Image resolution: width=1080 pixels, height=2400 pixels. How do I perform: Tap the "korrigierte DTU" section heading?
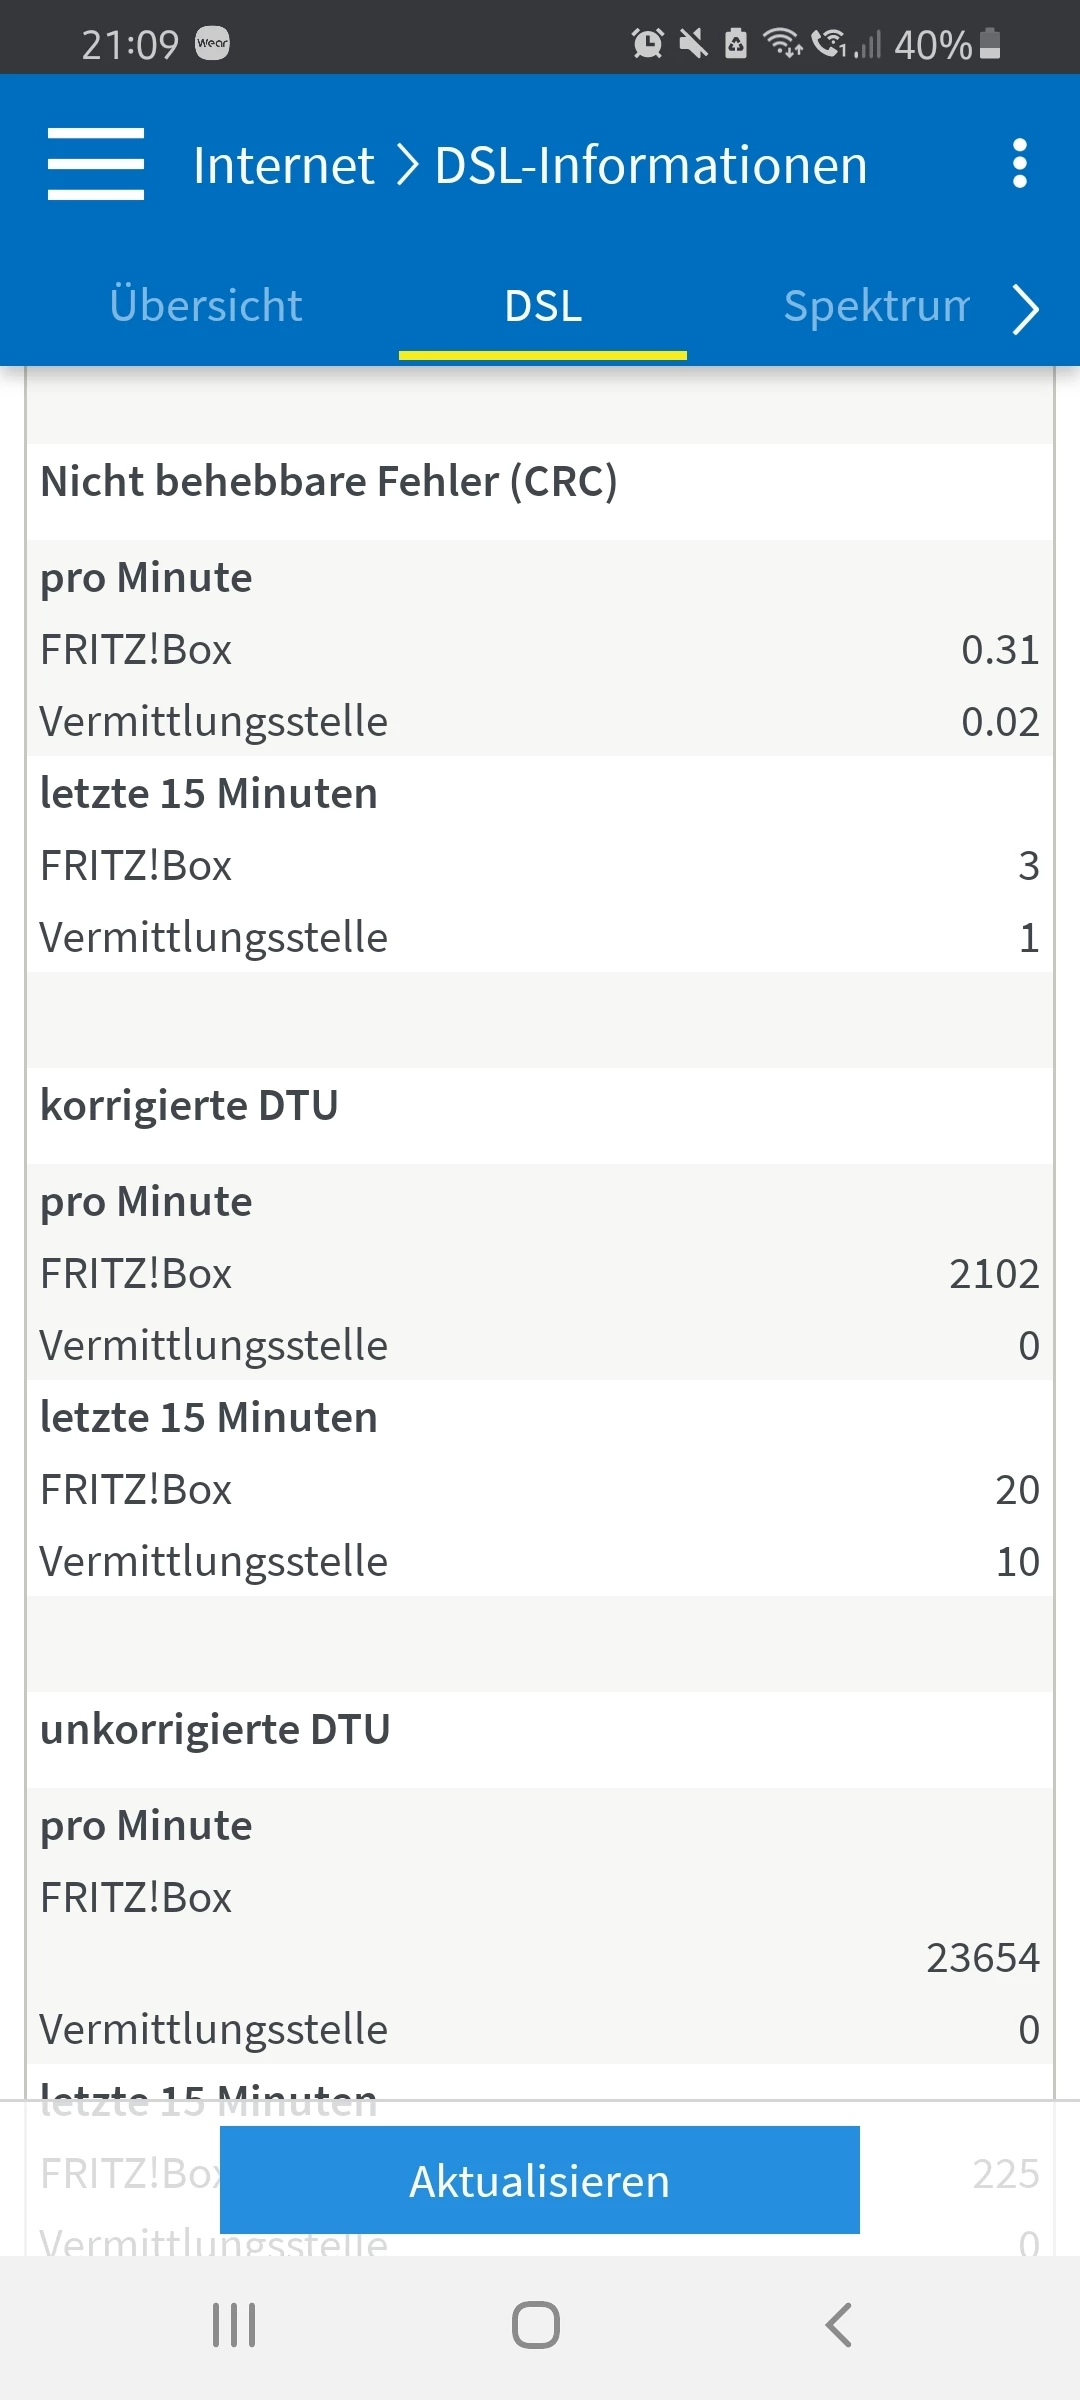pos(189,1106)
